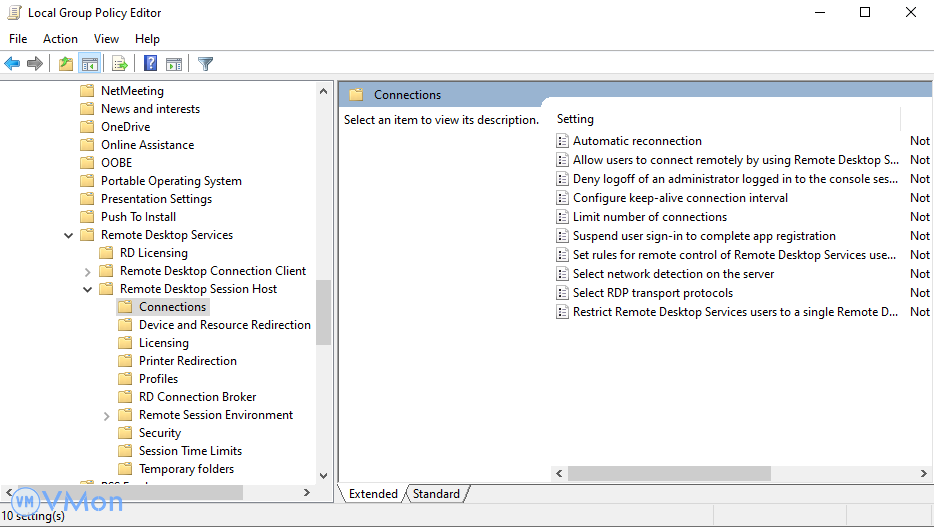Expand the Remote Desktop Connection Client node
The width and height of the screenshot is (934, 527).
pos(87,271)
